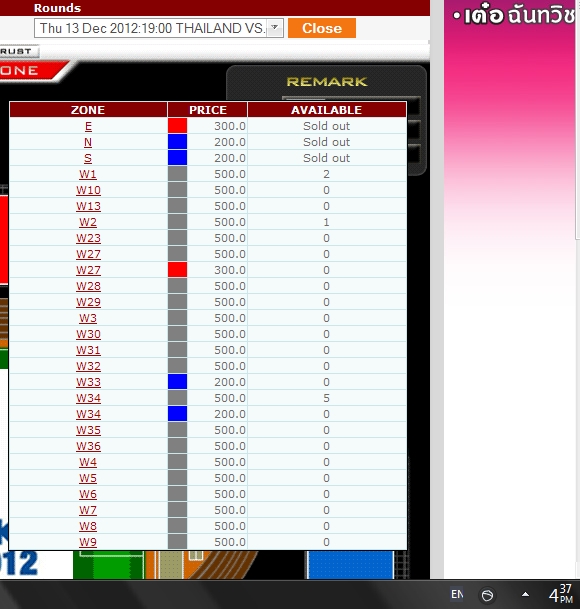Click the taskbar clock
The height and width of the screenshot is (609, 580).
pyautogui.click(x=561, y=594)
